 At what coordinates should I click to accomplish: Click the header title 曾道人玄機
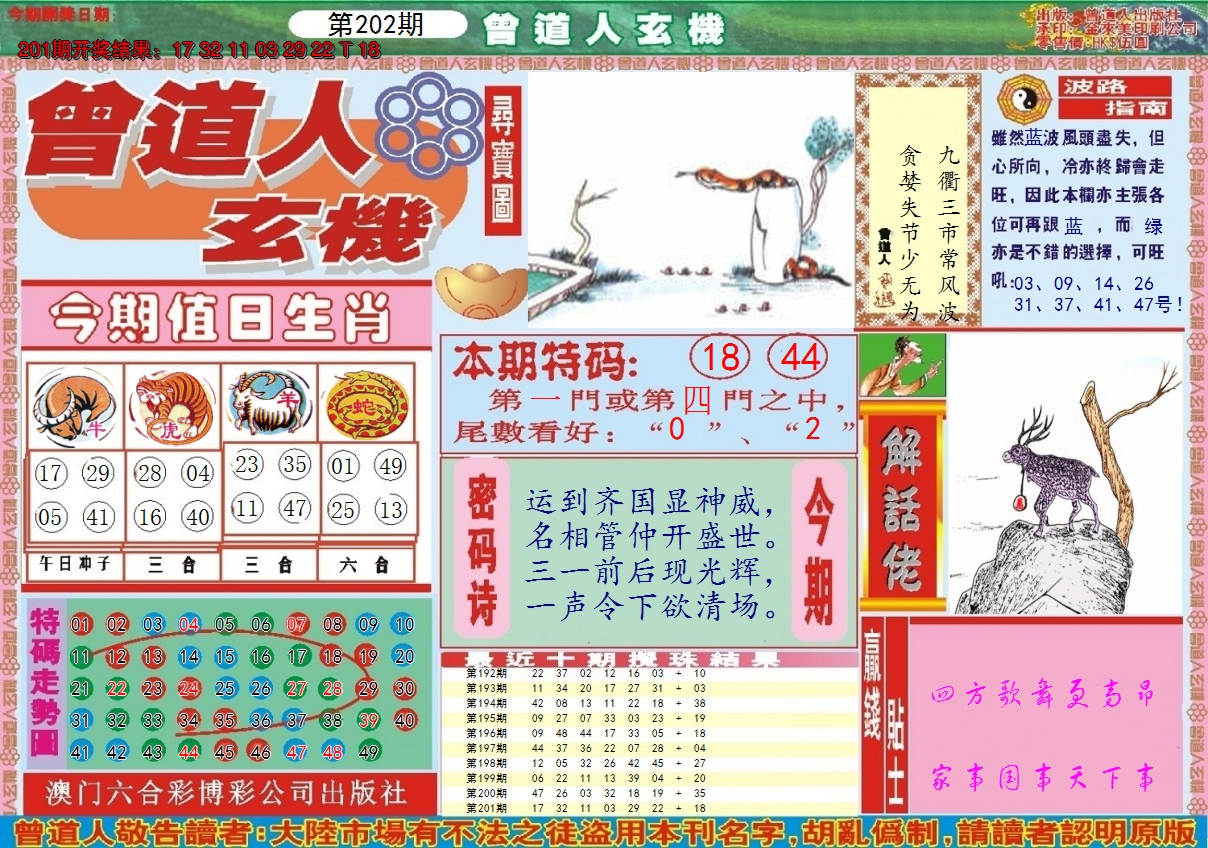(x=603, y=29)
